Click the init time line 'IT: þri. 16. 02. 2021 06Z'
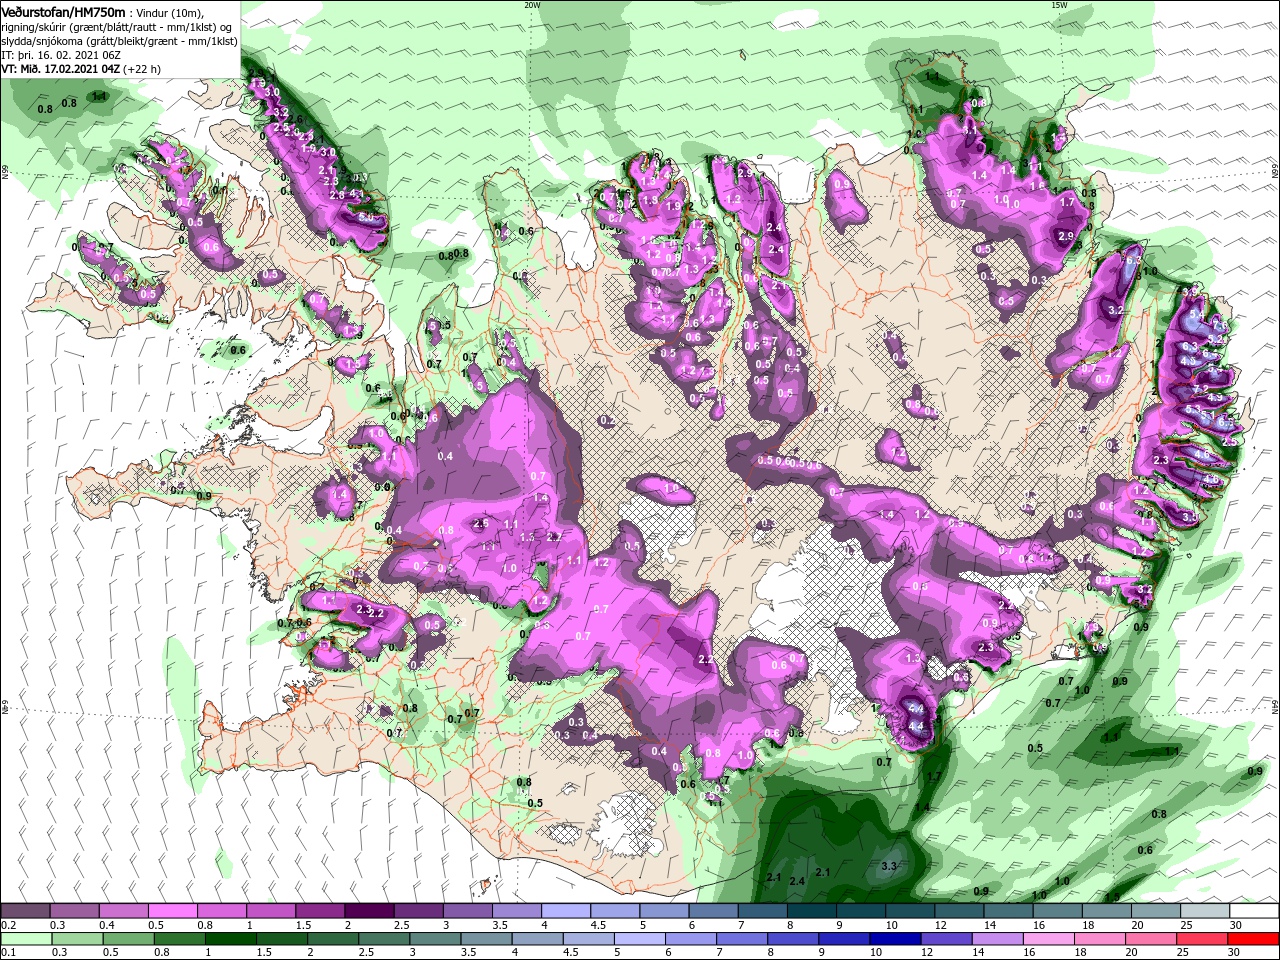This screenshot has height=960, width=1280. pos(60,56)
